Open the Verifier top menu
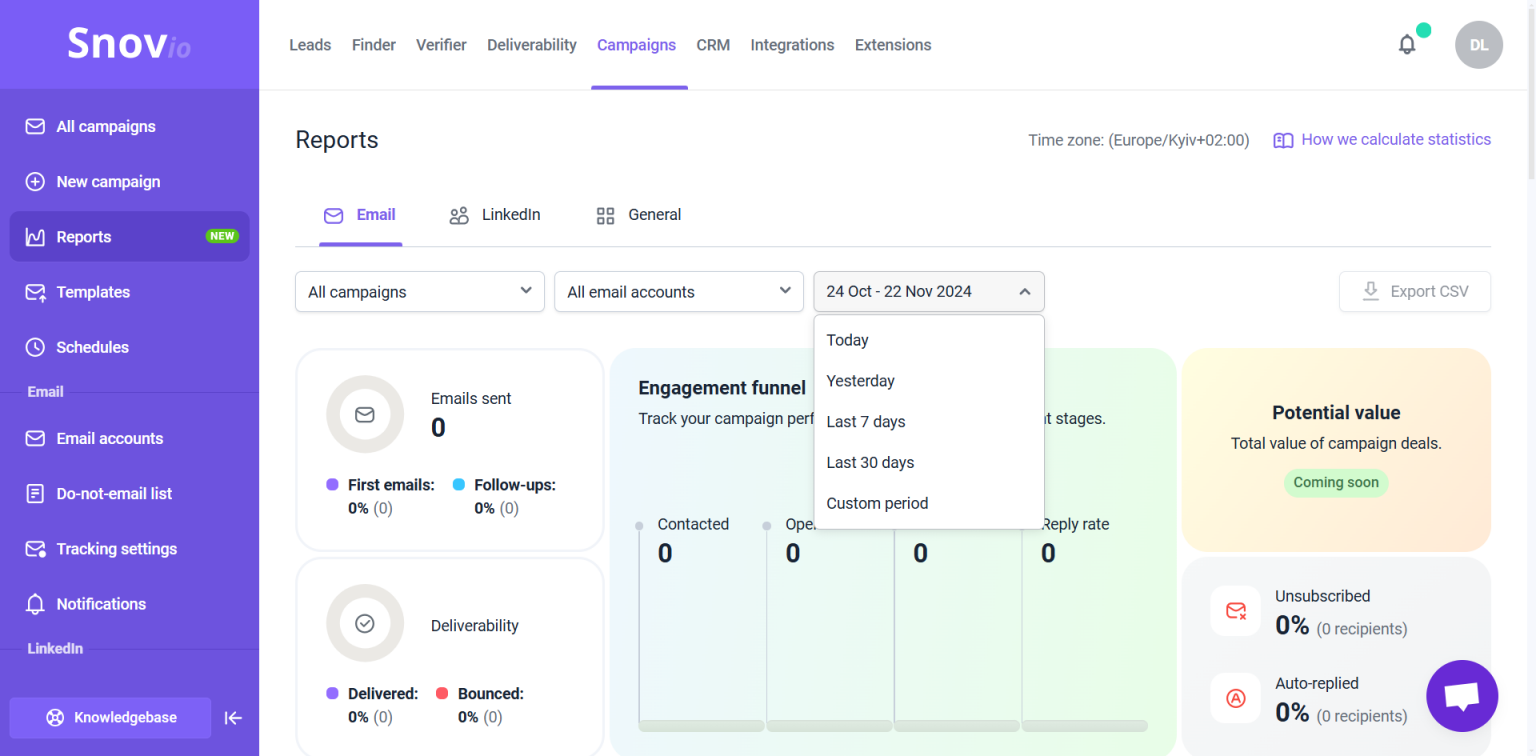The image size is (1536, 756). 441,45
